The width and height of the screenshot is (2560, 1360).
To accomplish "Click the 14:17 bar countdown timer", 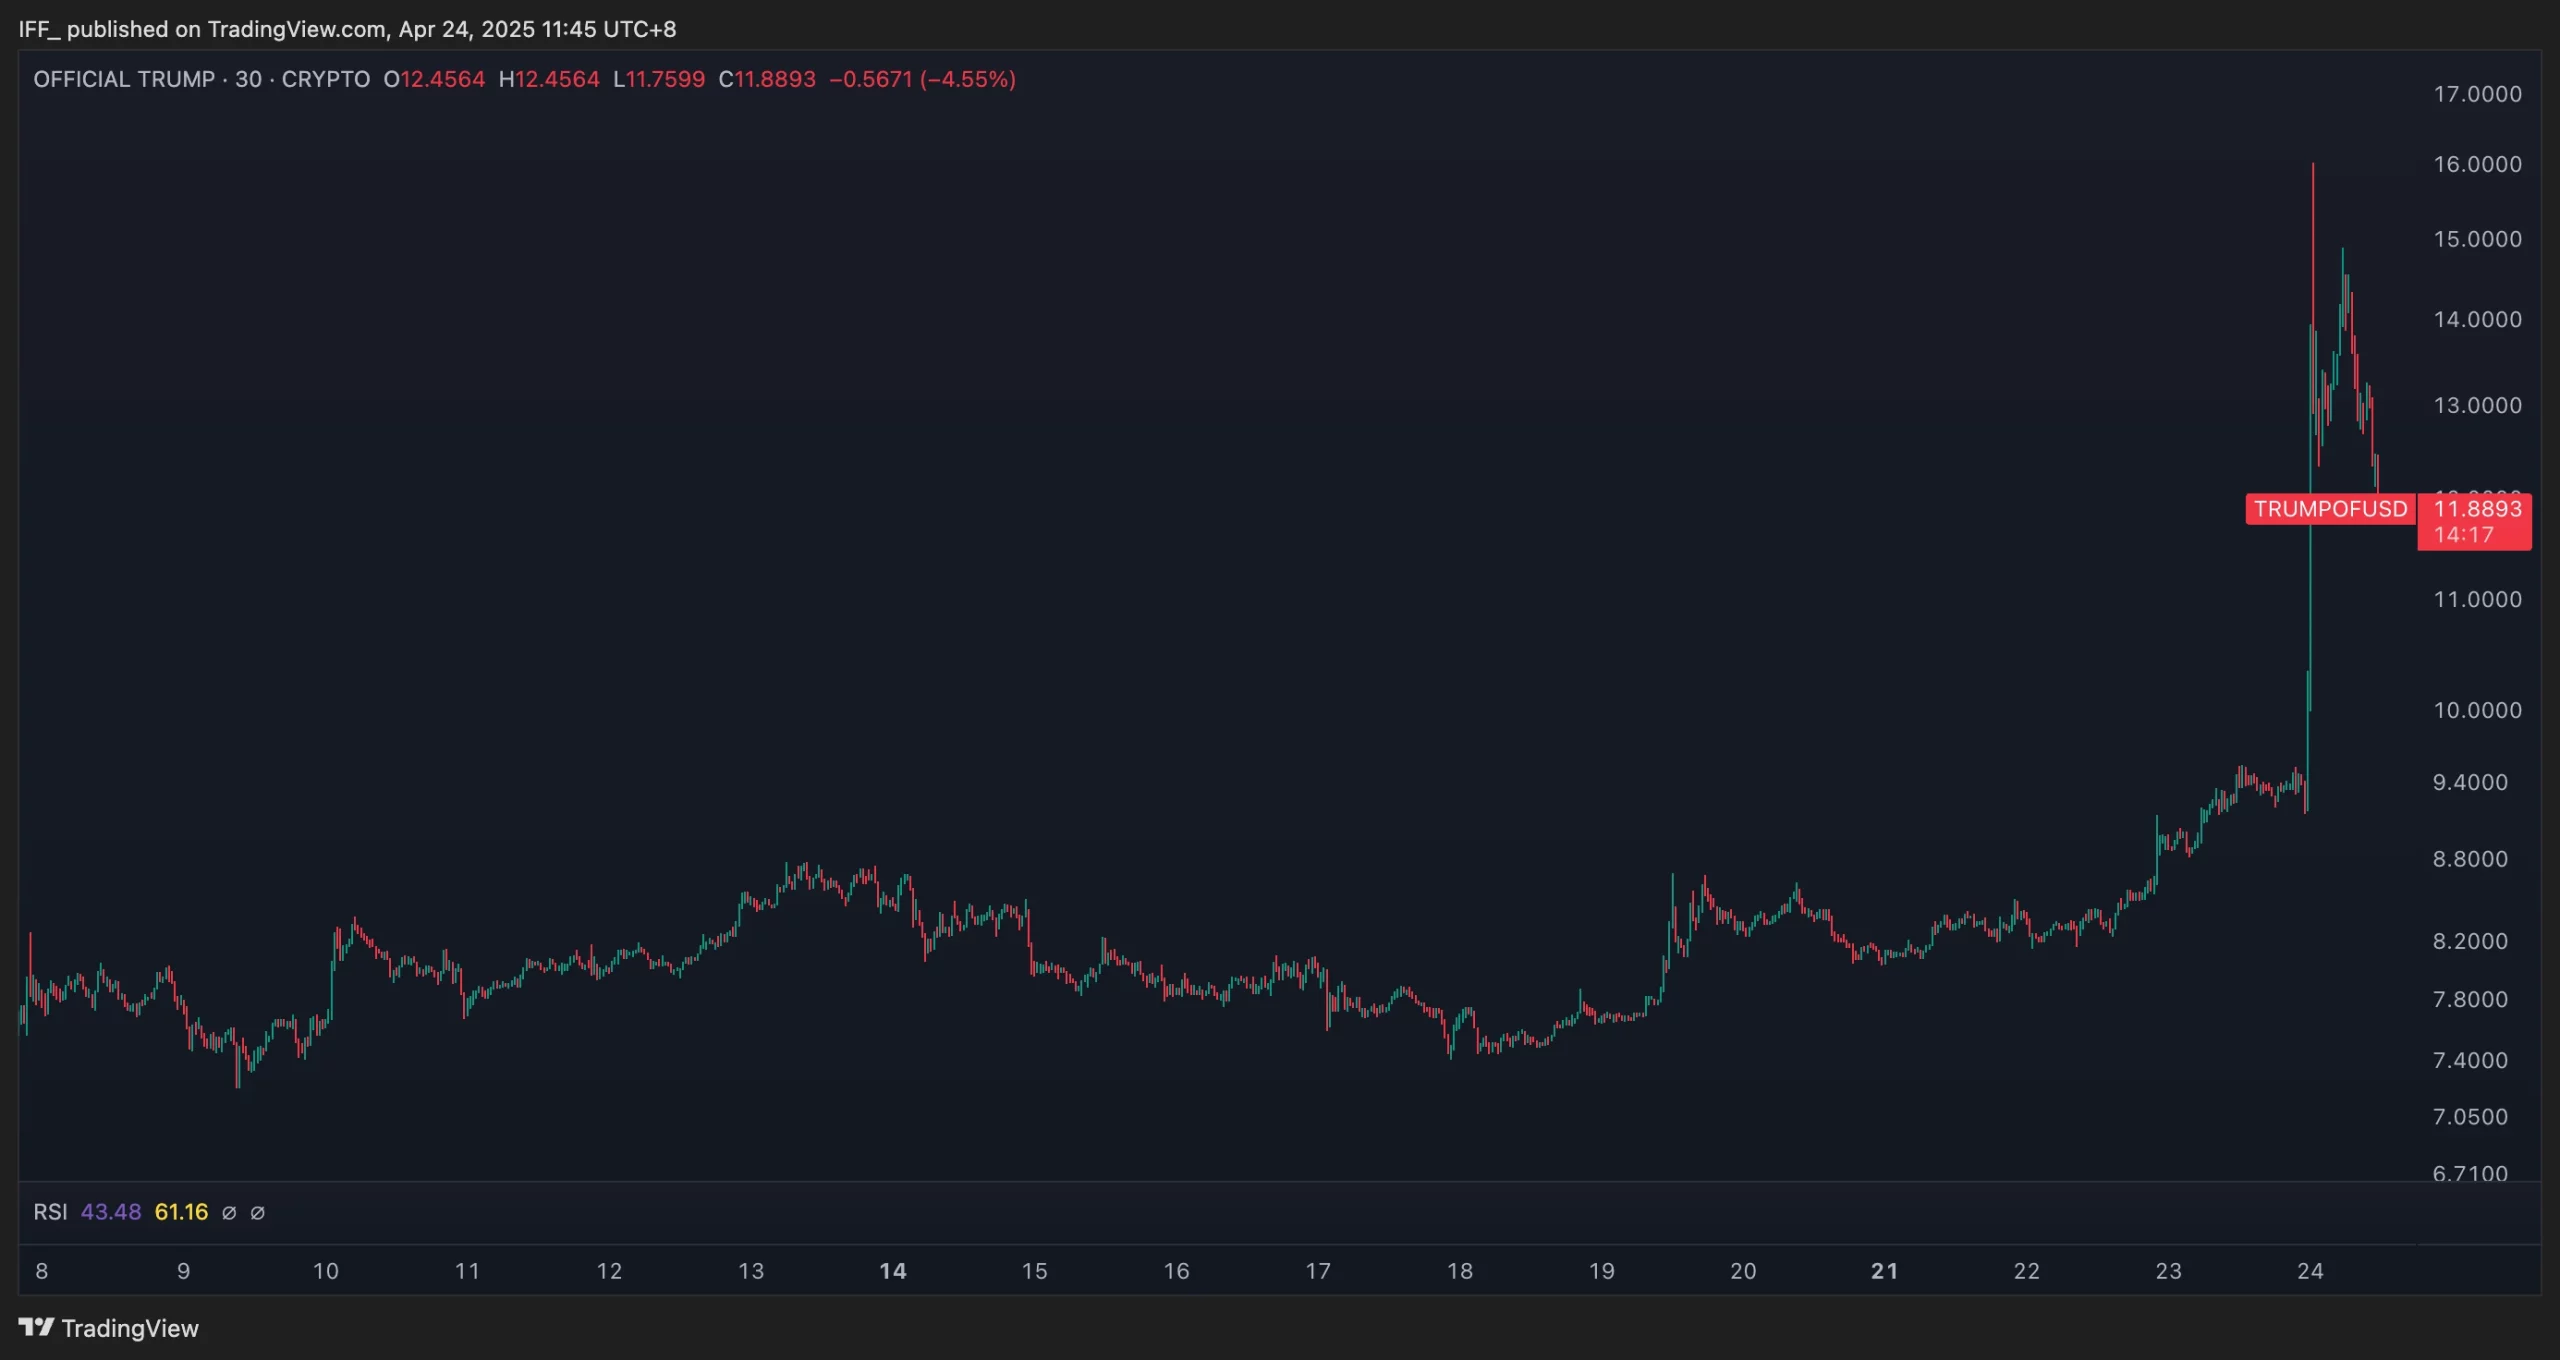I will tap(2463, 535).
